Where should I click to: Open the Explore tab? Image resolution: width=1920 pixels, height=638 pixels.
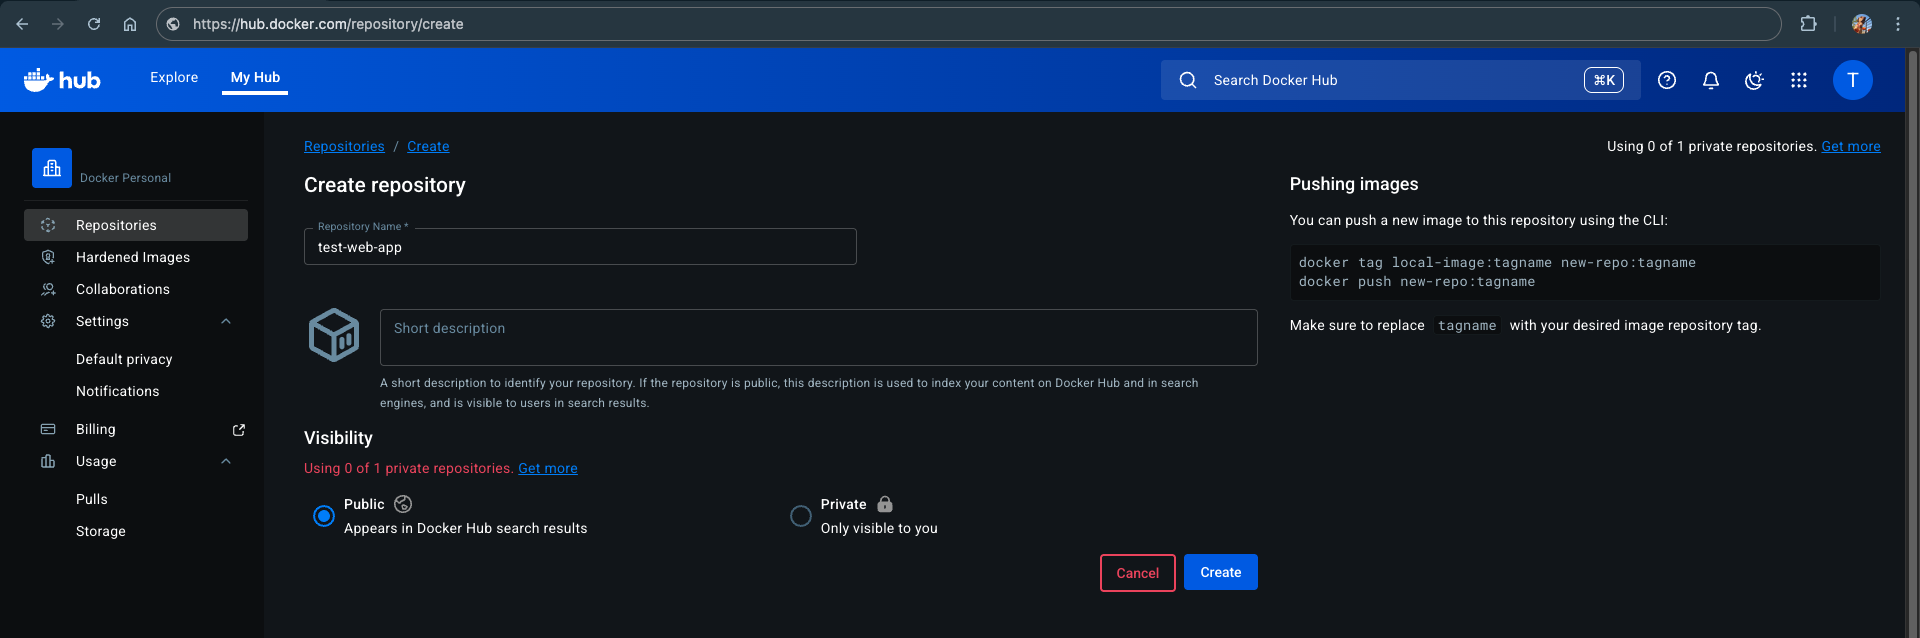click(174, 77)
